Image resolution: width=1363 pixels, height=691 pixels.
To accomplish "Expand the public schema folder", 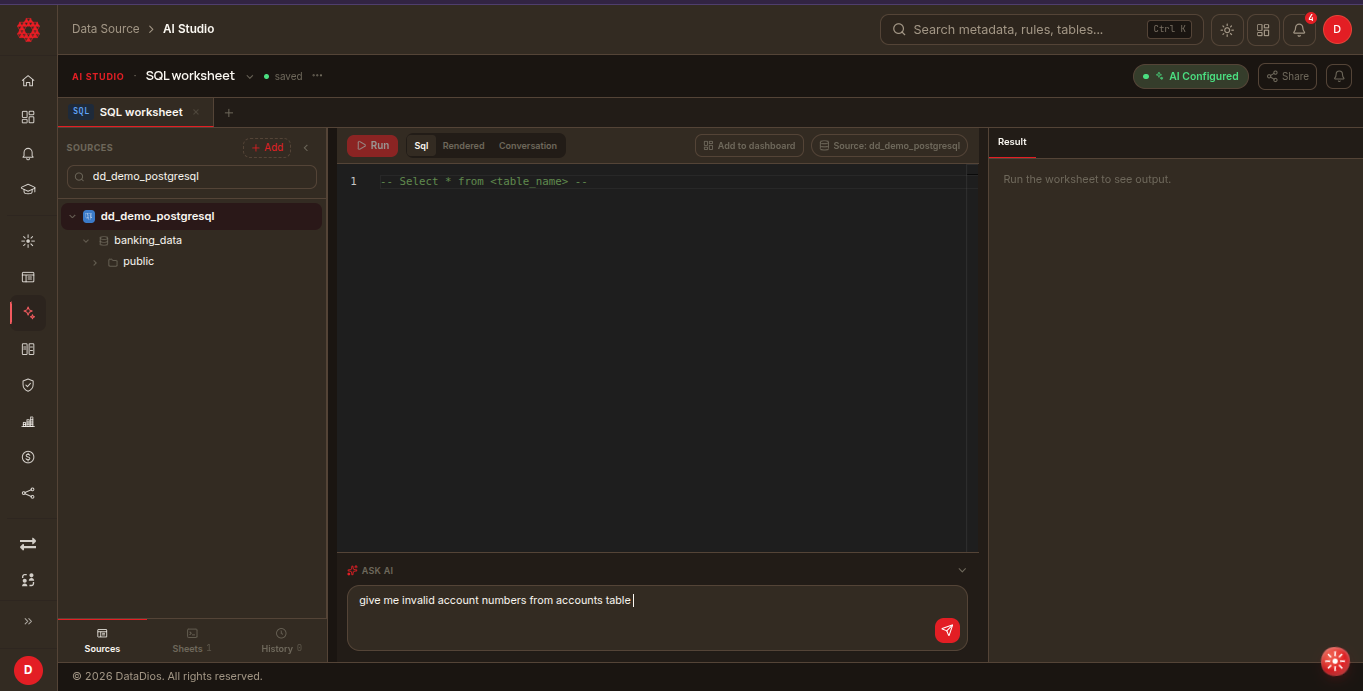I will pos(96,262).
